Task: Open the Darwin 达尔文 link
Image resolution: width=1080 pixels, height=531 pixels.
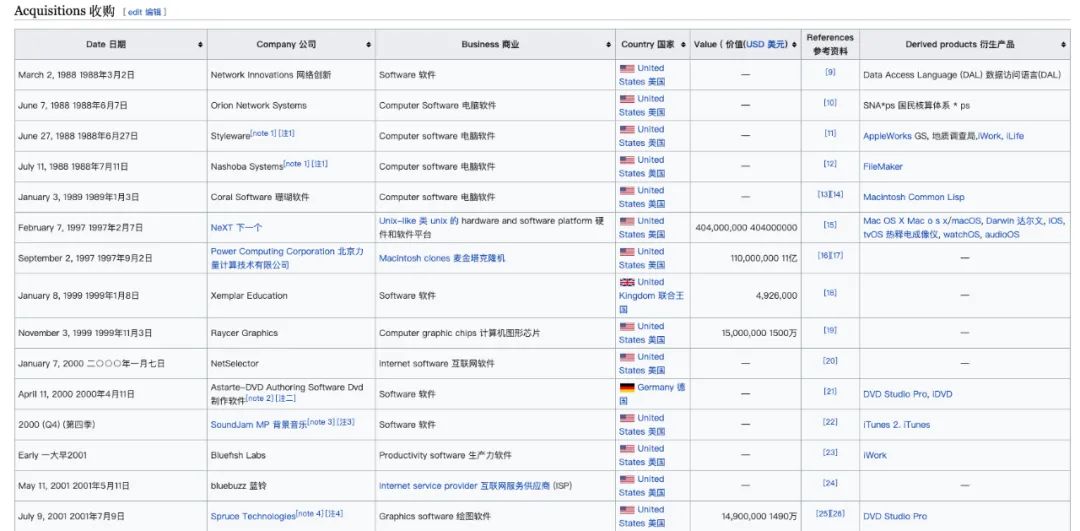Action: (1013, 221)
